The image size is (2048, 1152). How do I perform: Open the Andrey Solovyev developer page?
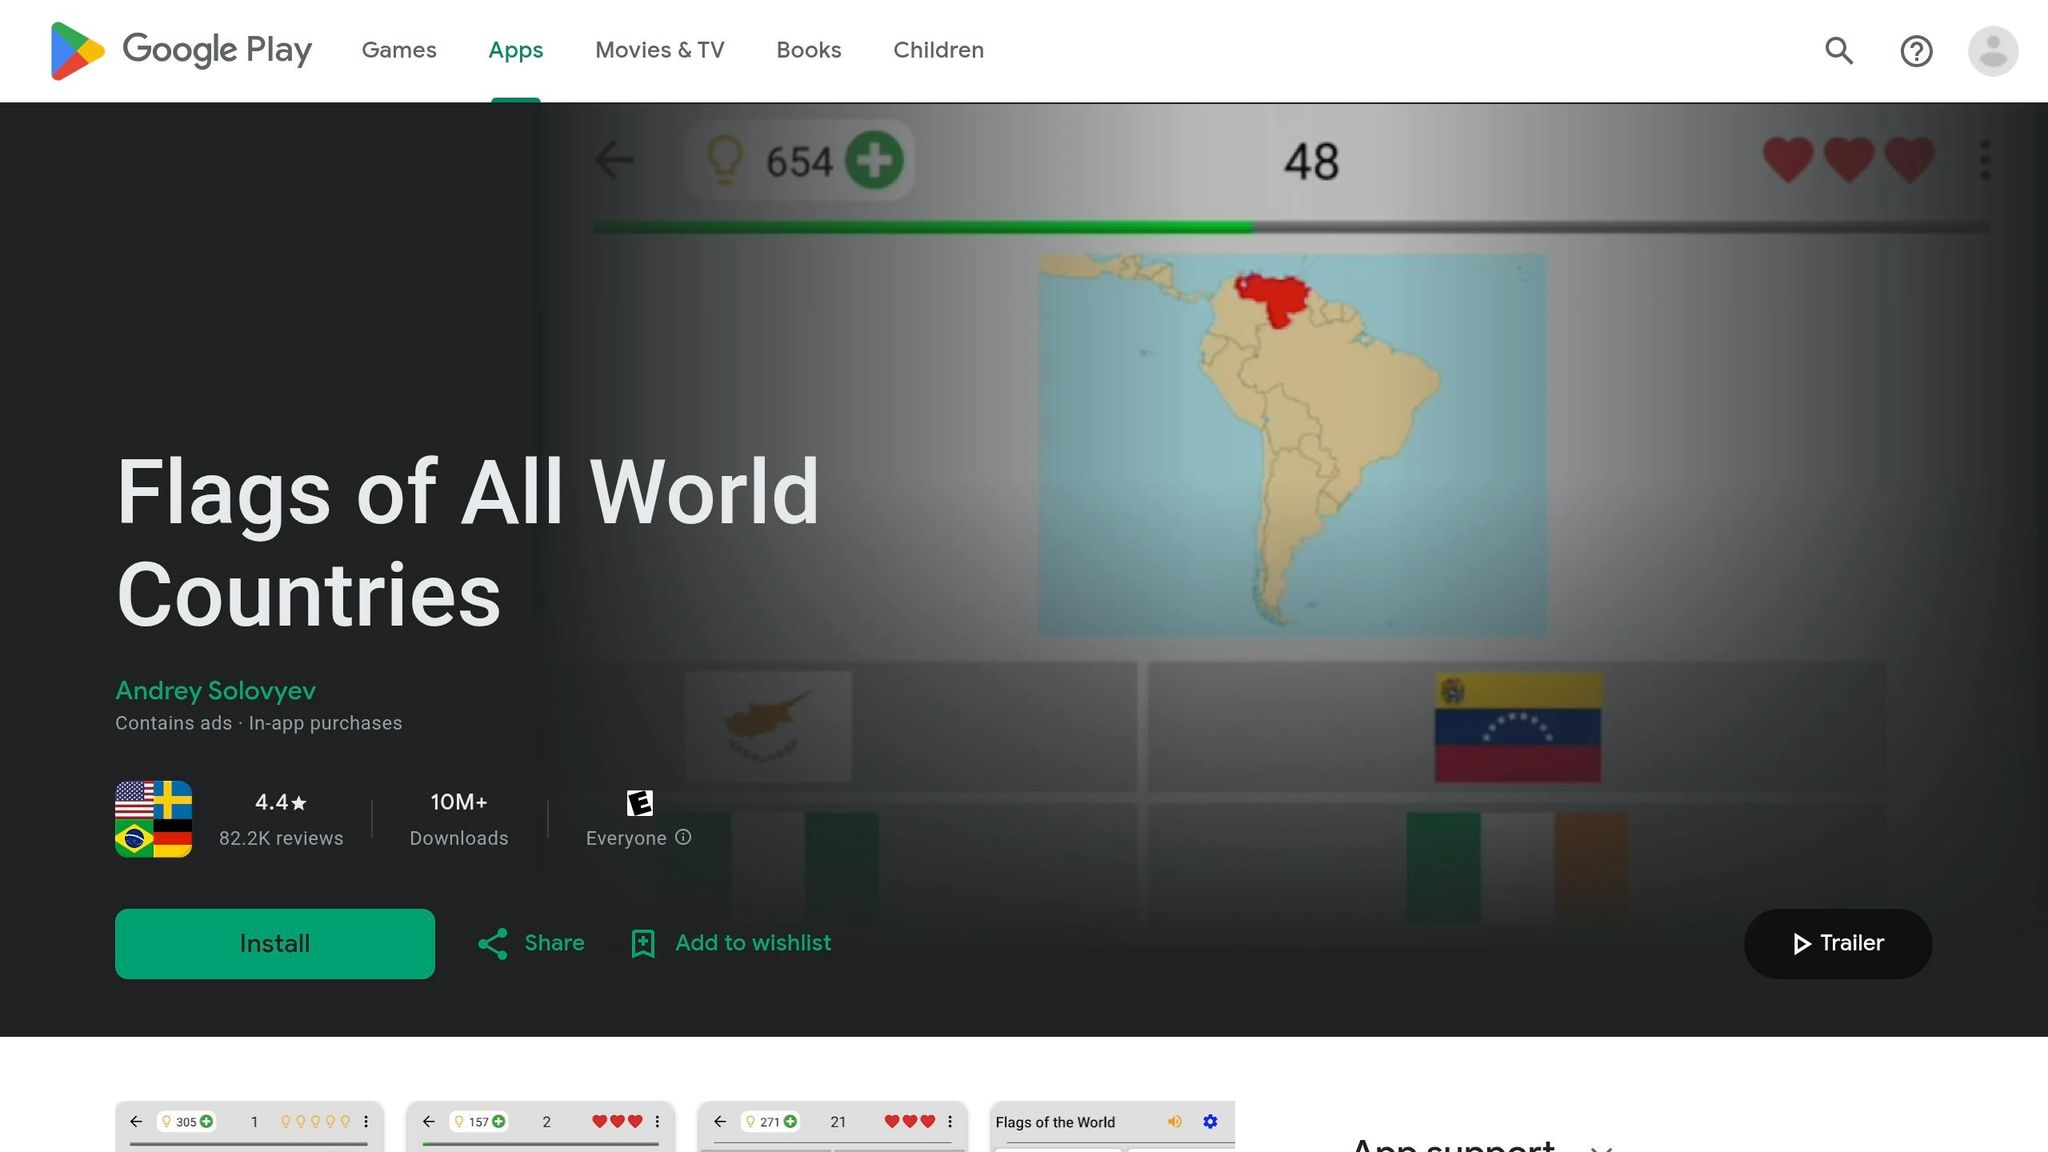(x=215, y=690)
